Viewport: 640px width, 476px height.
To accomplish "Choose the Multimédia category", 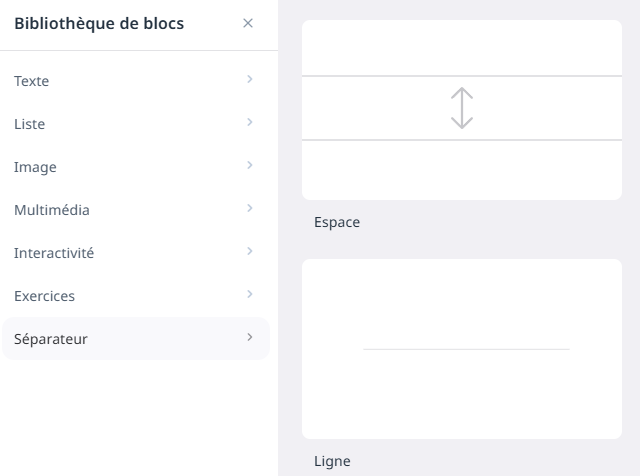I will [52, 210].
